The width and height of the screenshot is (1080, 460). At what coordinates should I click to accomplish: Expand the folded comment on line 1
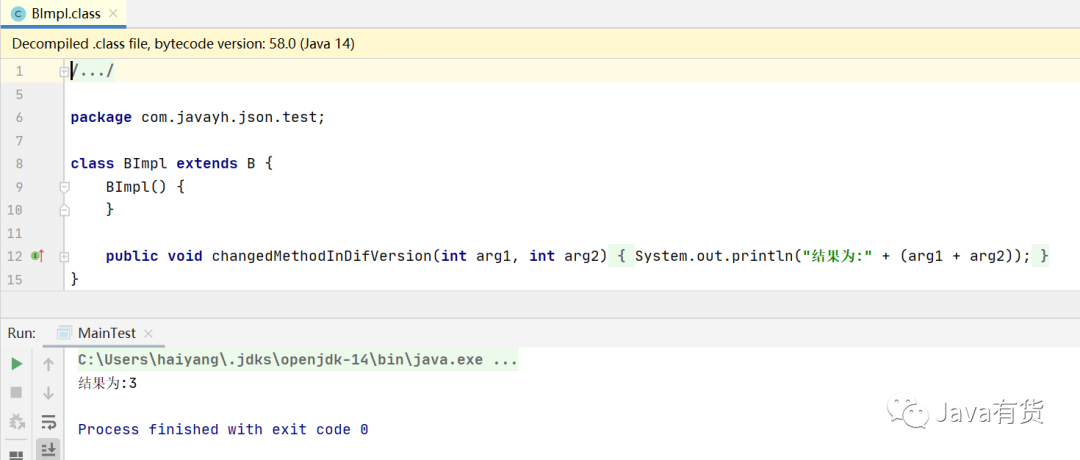point(64,72)
